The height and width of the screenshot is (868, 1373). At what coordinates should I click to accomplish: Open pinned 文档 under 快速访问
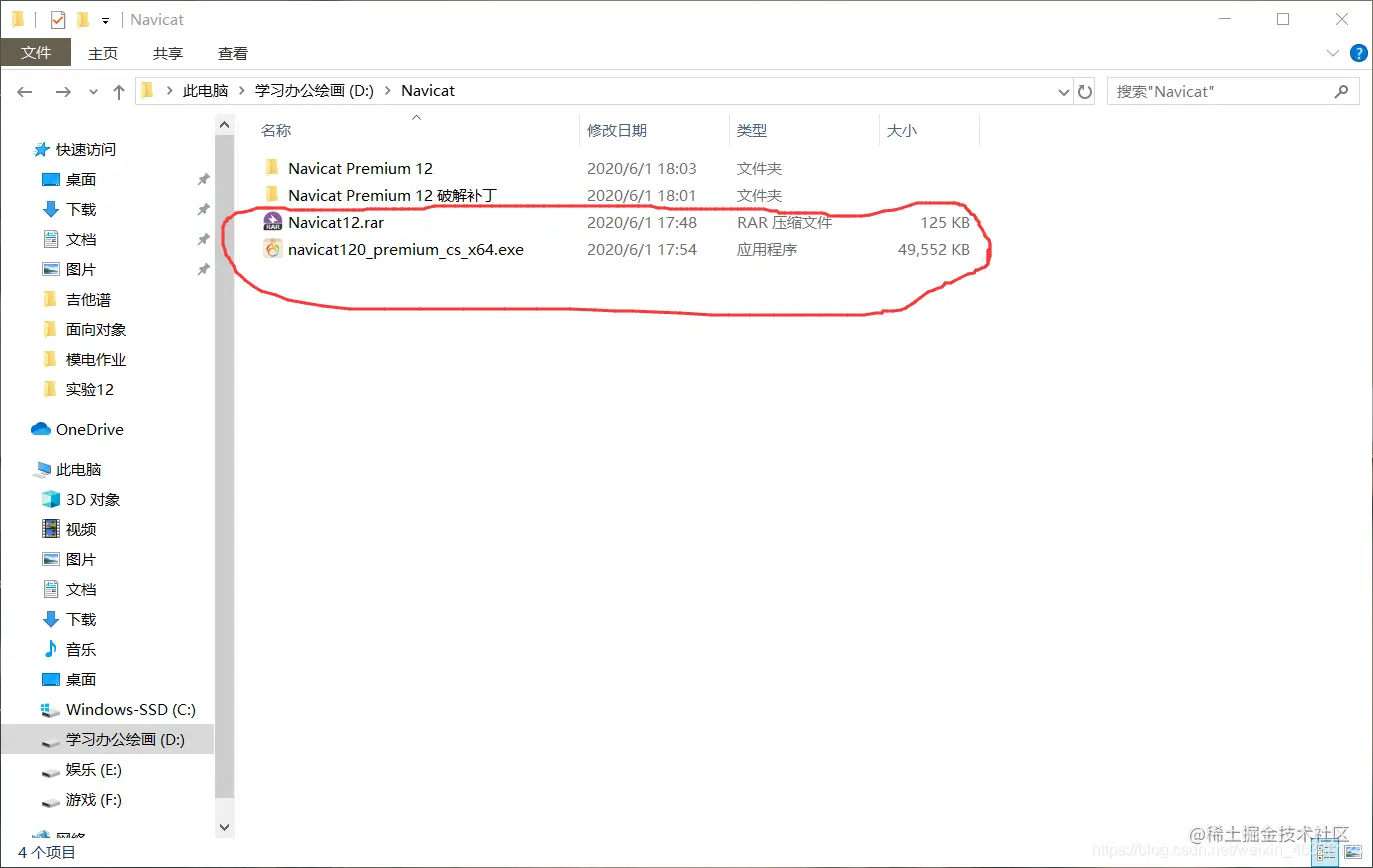[x=81, y=239]
